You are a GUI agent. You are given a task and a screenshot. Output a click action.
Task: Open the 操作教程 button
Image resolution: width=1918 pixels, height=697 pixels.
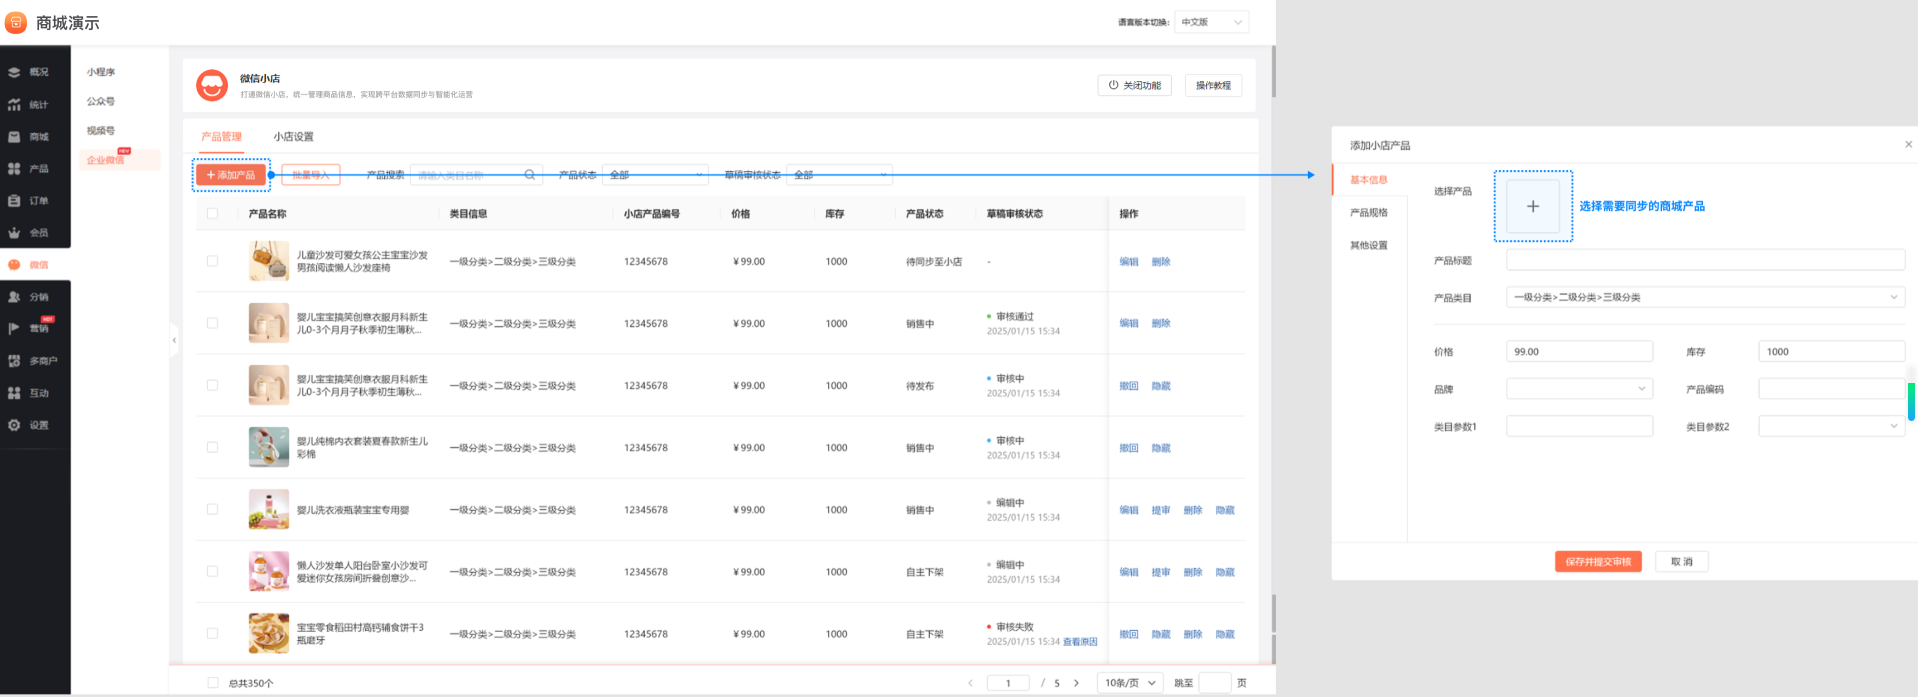(x=1213, y=85)
